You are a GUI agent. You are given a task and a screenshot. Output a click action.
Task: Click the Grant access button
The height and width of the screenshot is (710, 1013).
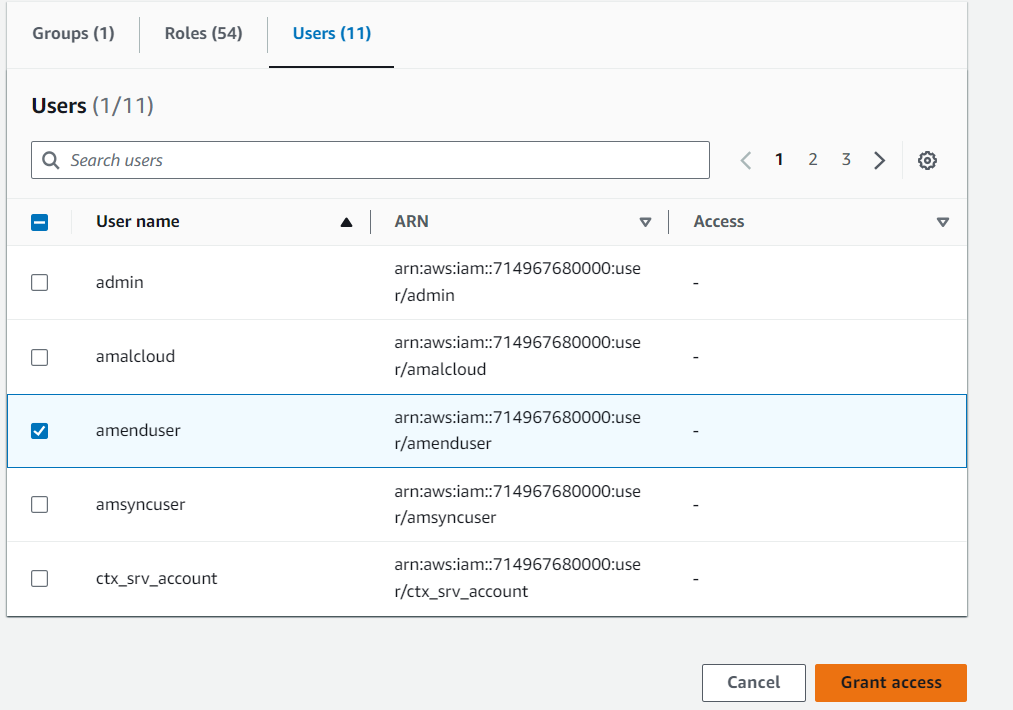coord(890,682)
